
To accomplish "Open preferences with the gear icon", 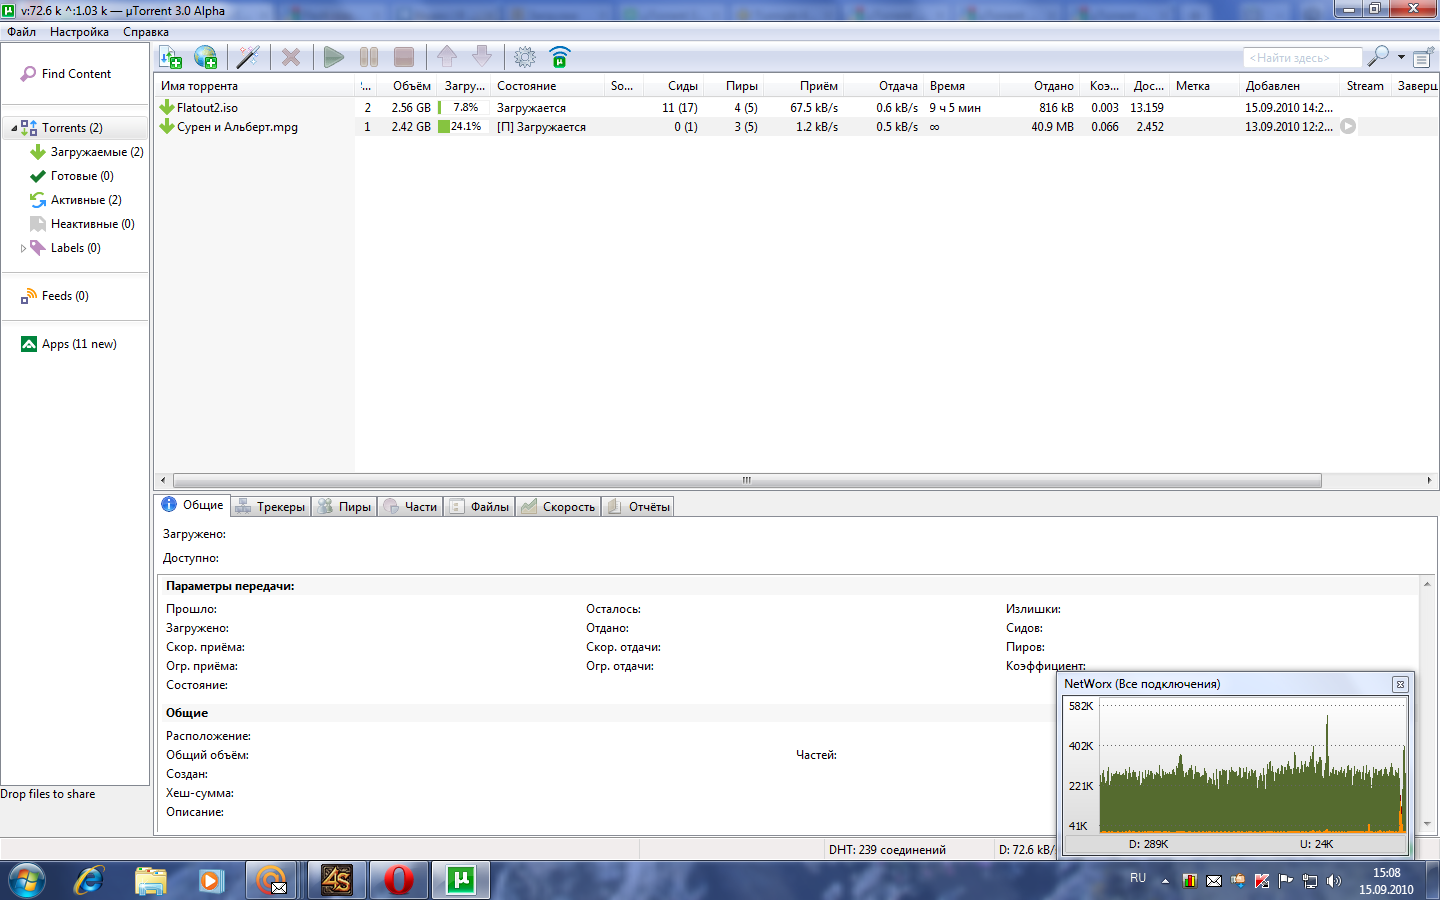I will coord(525,57).
